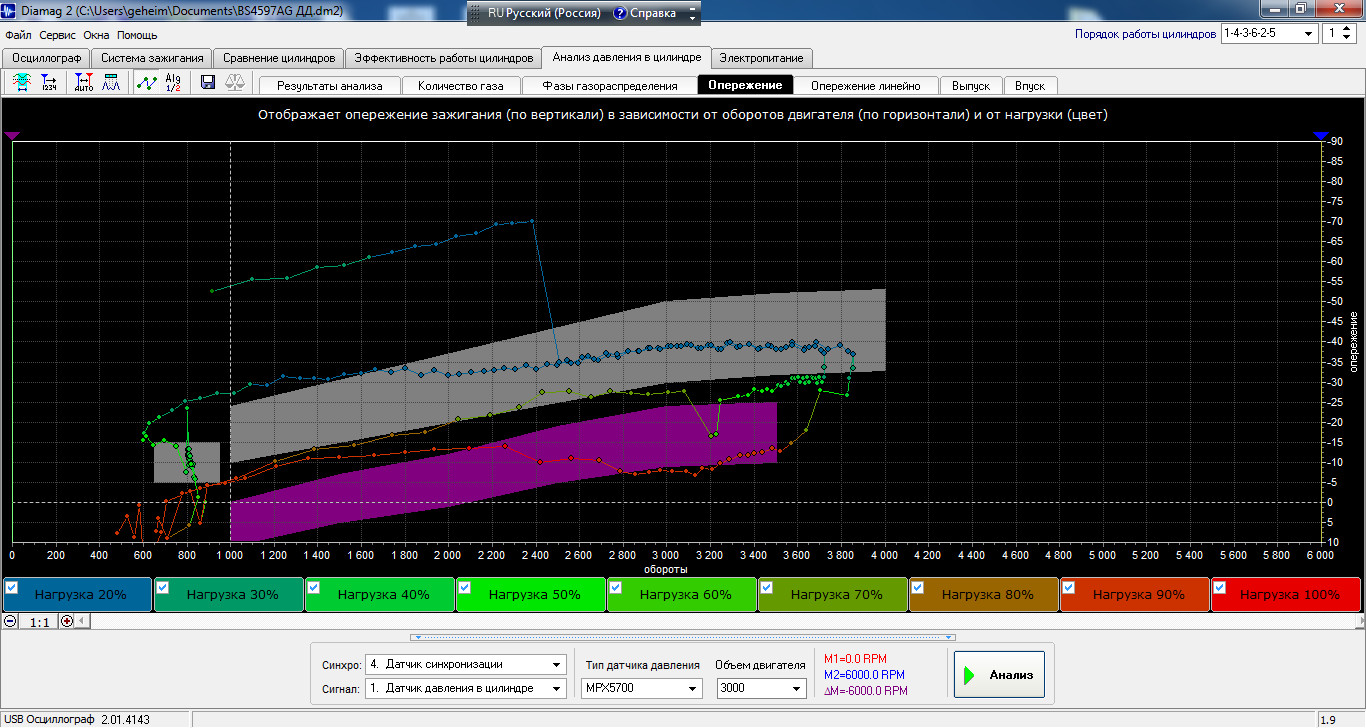The height and width of the screenshot is (728, 1366).
Task: Click the M2=6000.0 RPM marker readout
Action: [x=864, y=675]
